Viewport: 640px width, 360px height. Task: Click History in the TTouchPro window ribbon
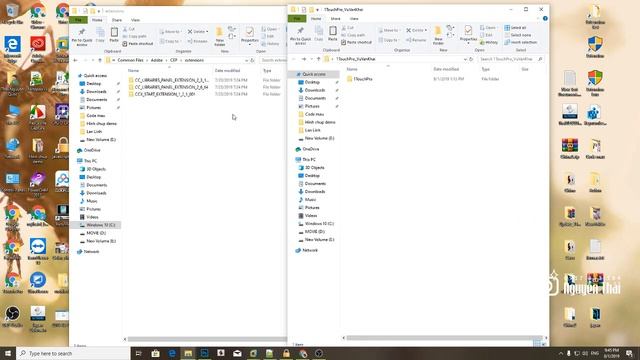click(x=489, y=42)
